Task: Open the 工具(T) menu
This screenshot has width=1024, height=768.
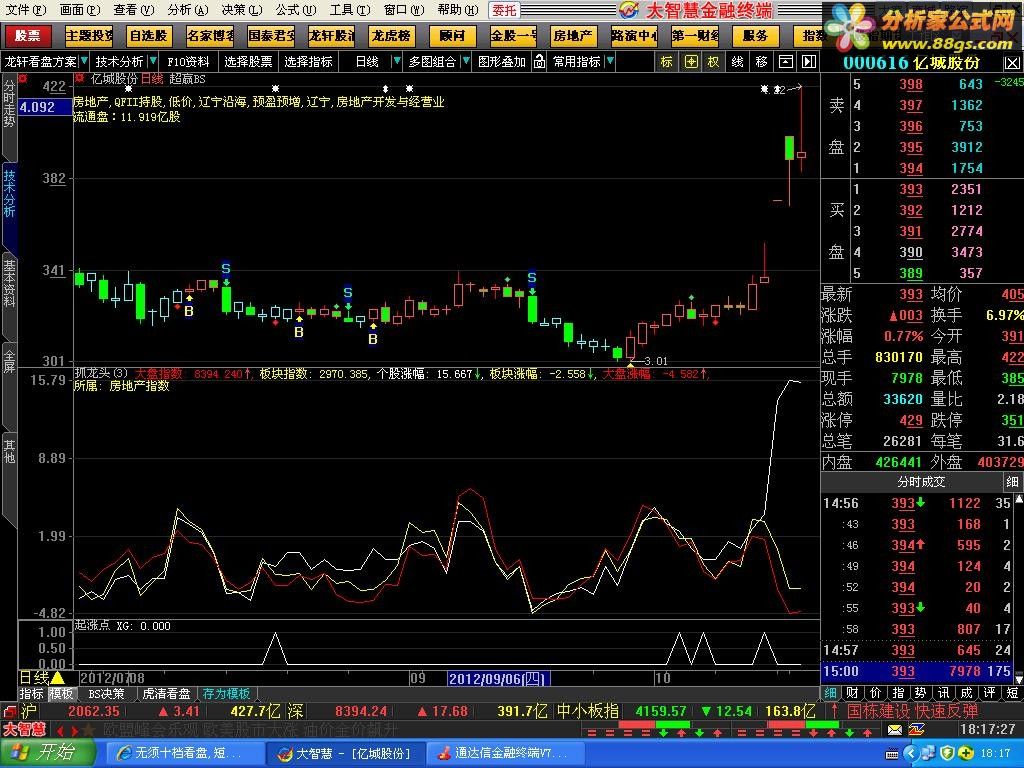Action: point(349,10)
